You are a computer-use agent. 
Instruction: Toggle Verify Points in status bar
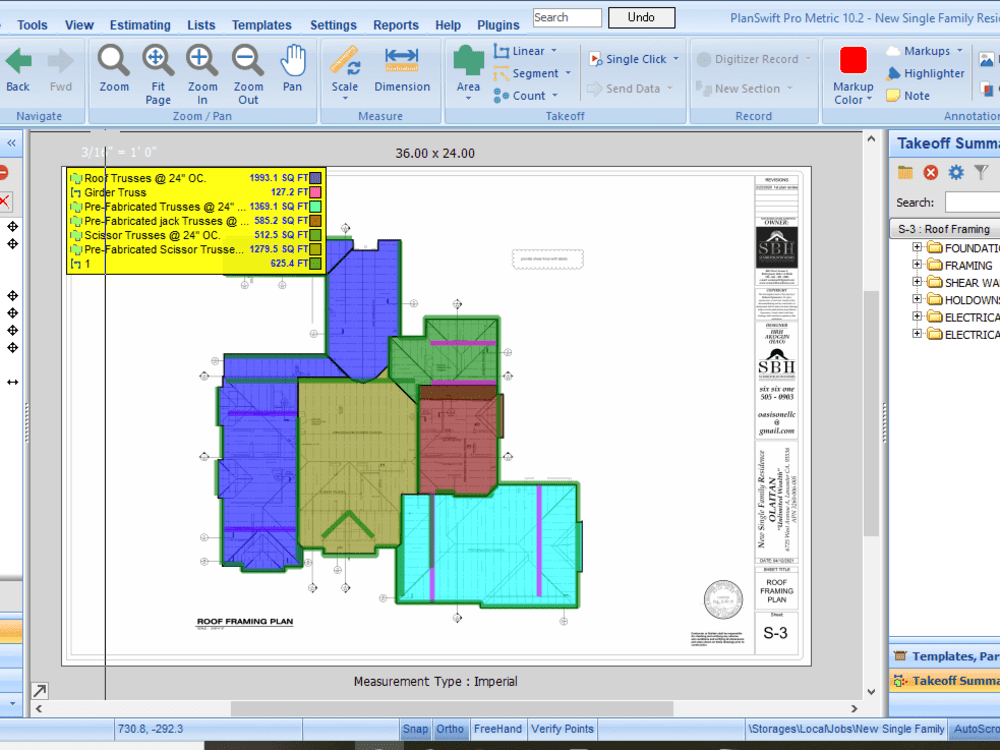[x=562, y=729]
